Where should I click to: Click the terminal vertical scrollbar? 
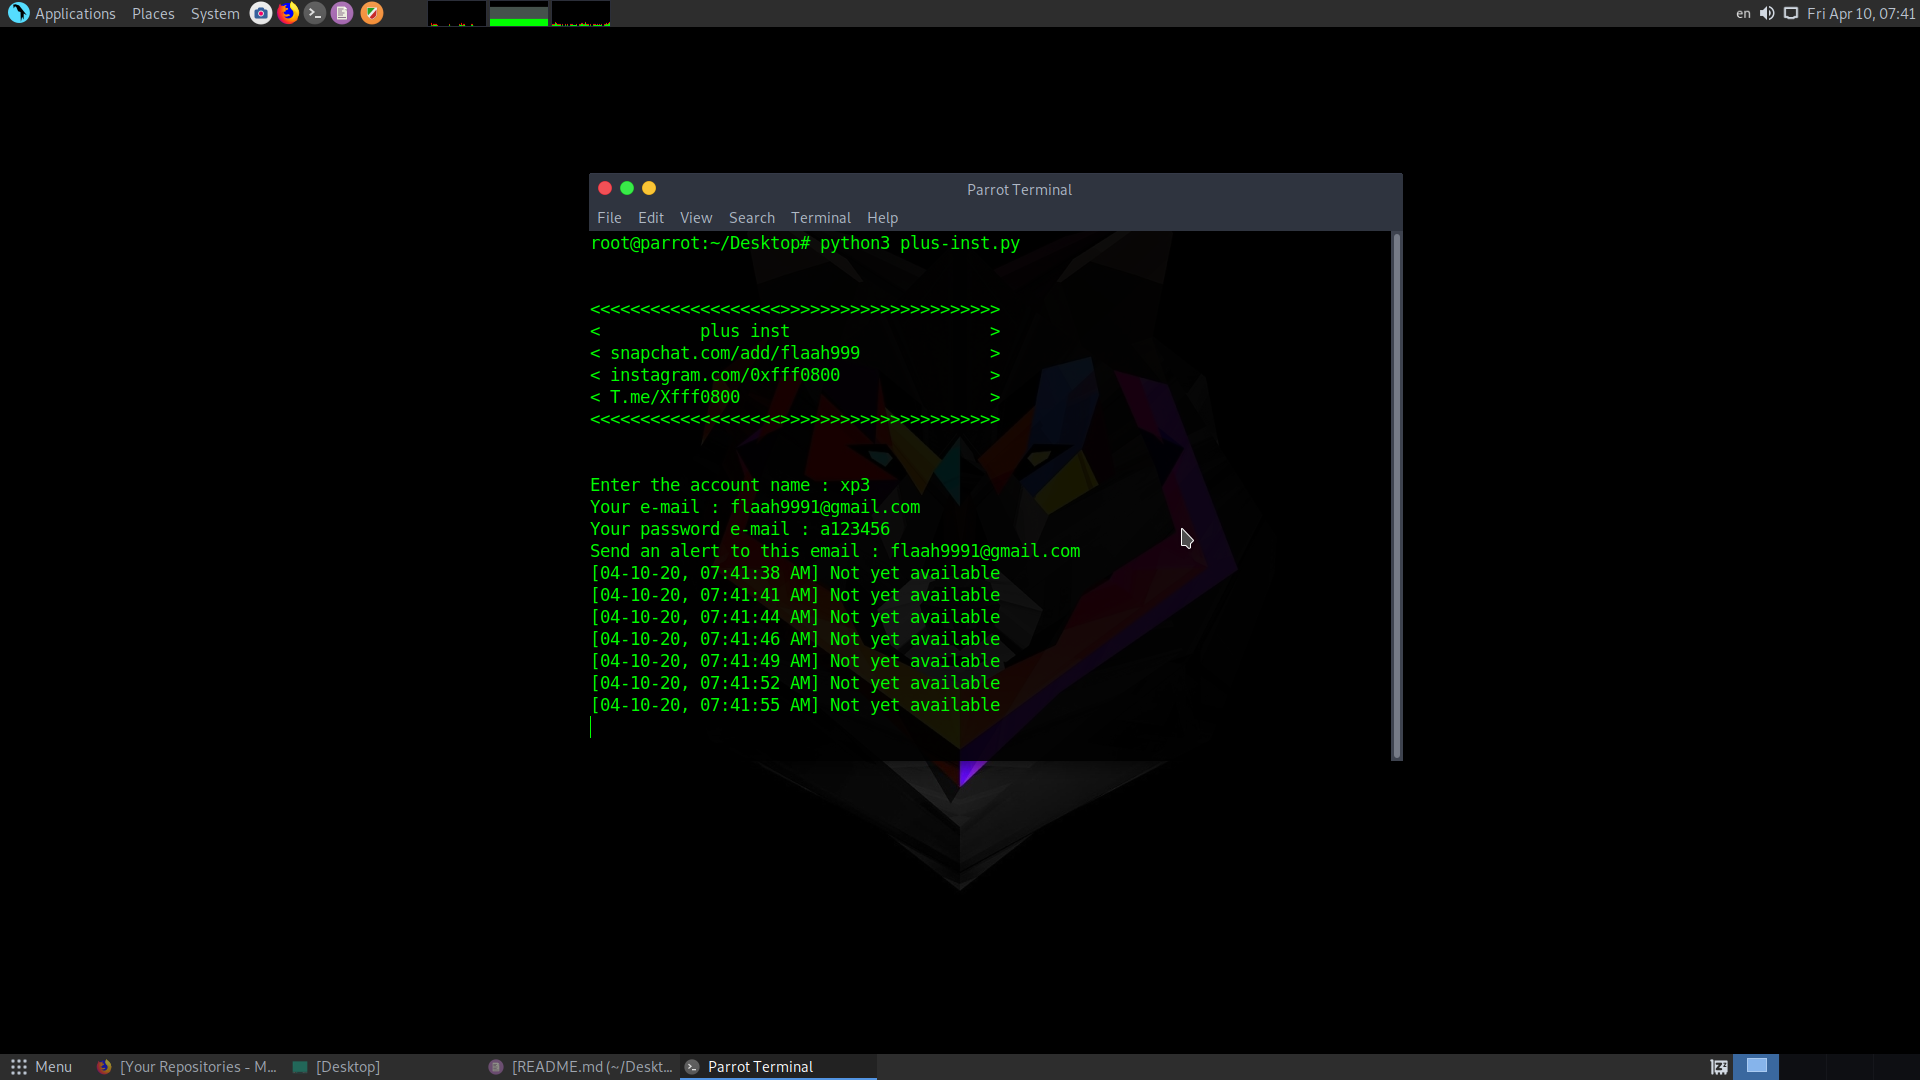(1396, 496)
